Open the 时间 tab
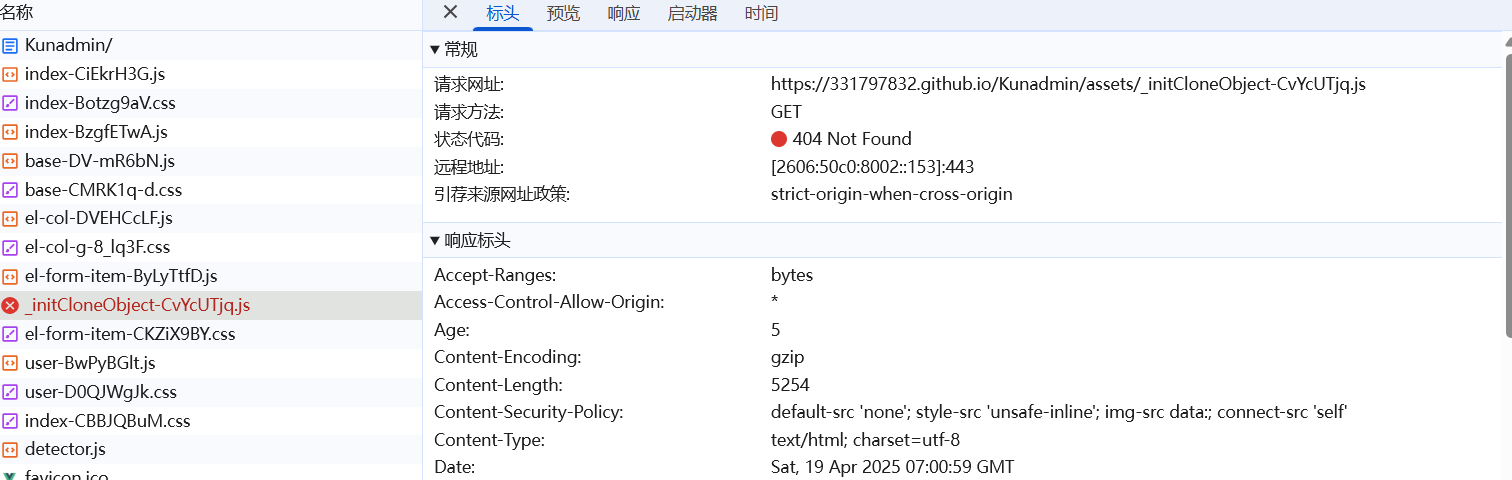Screen dimensions: 1512x480 [x=761, y=13]
